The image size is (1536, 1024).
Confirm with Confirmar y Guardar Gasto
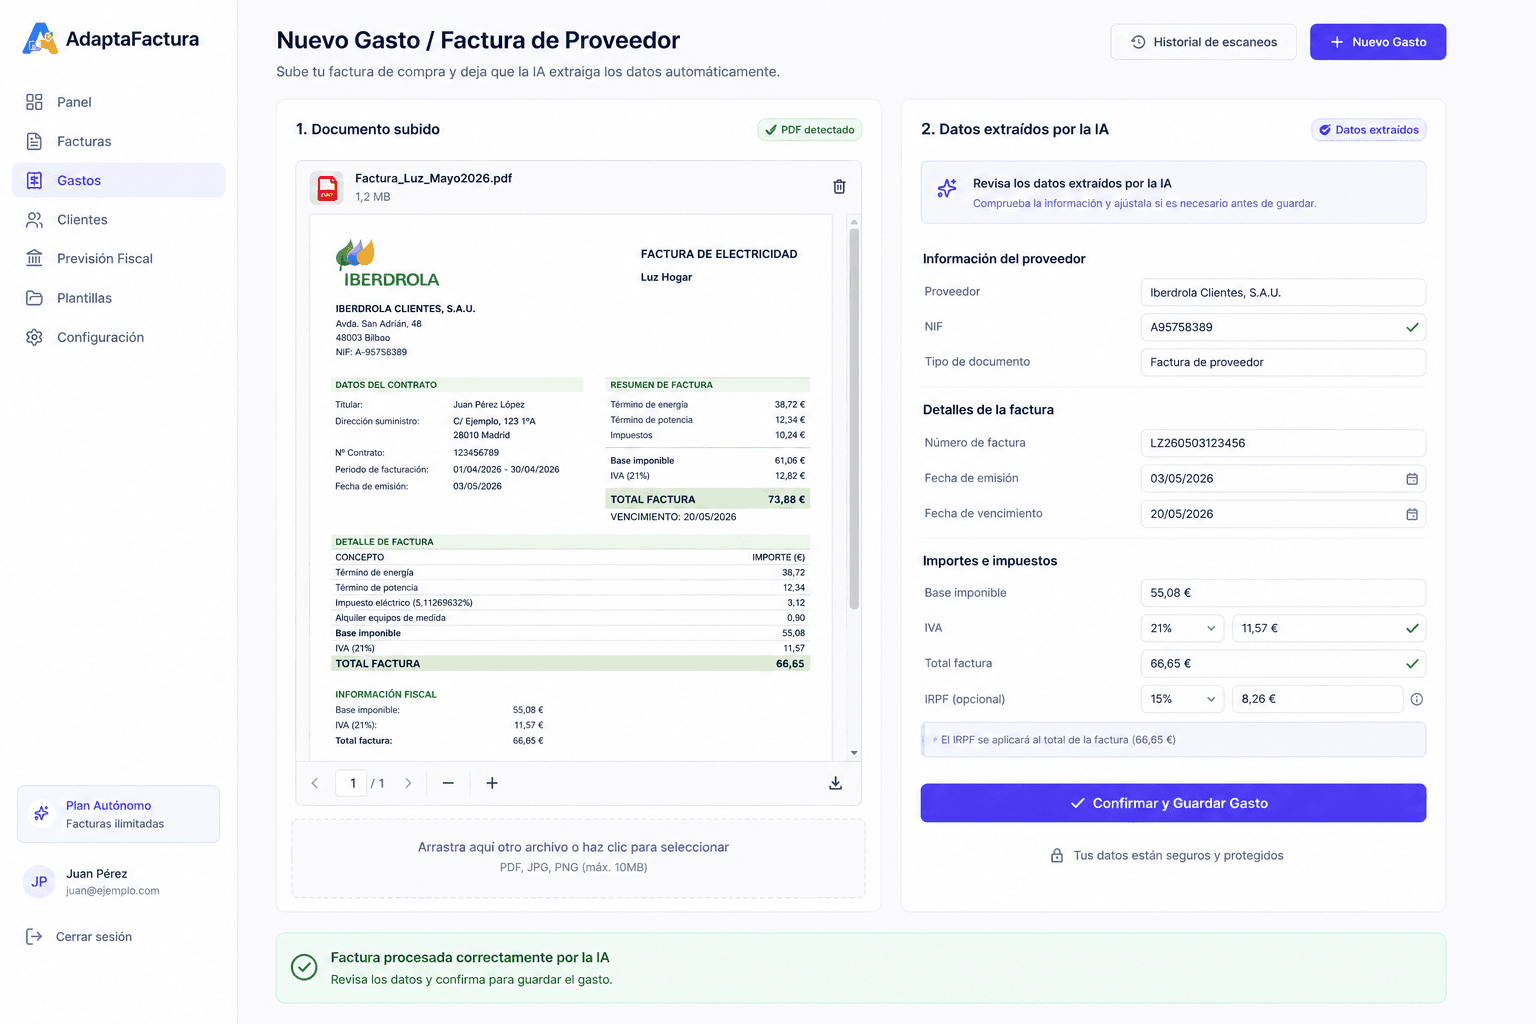tap(1173, 803)
